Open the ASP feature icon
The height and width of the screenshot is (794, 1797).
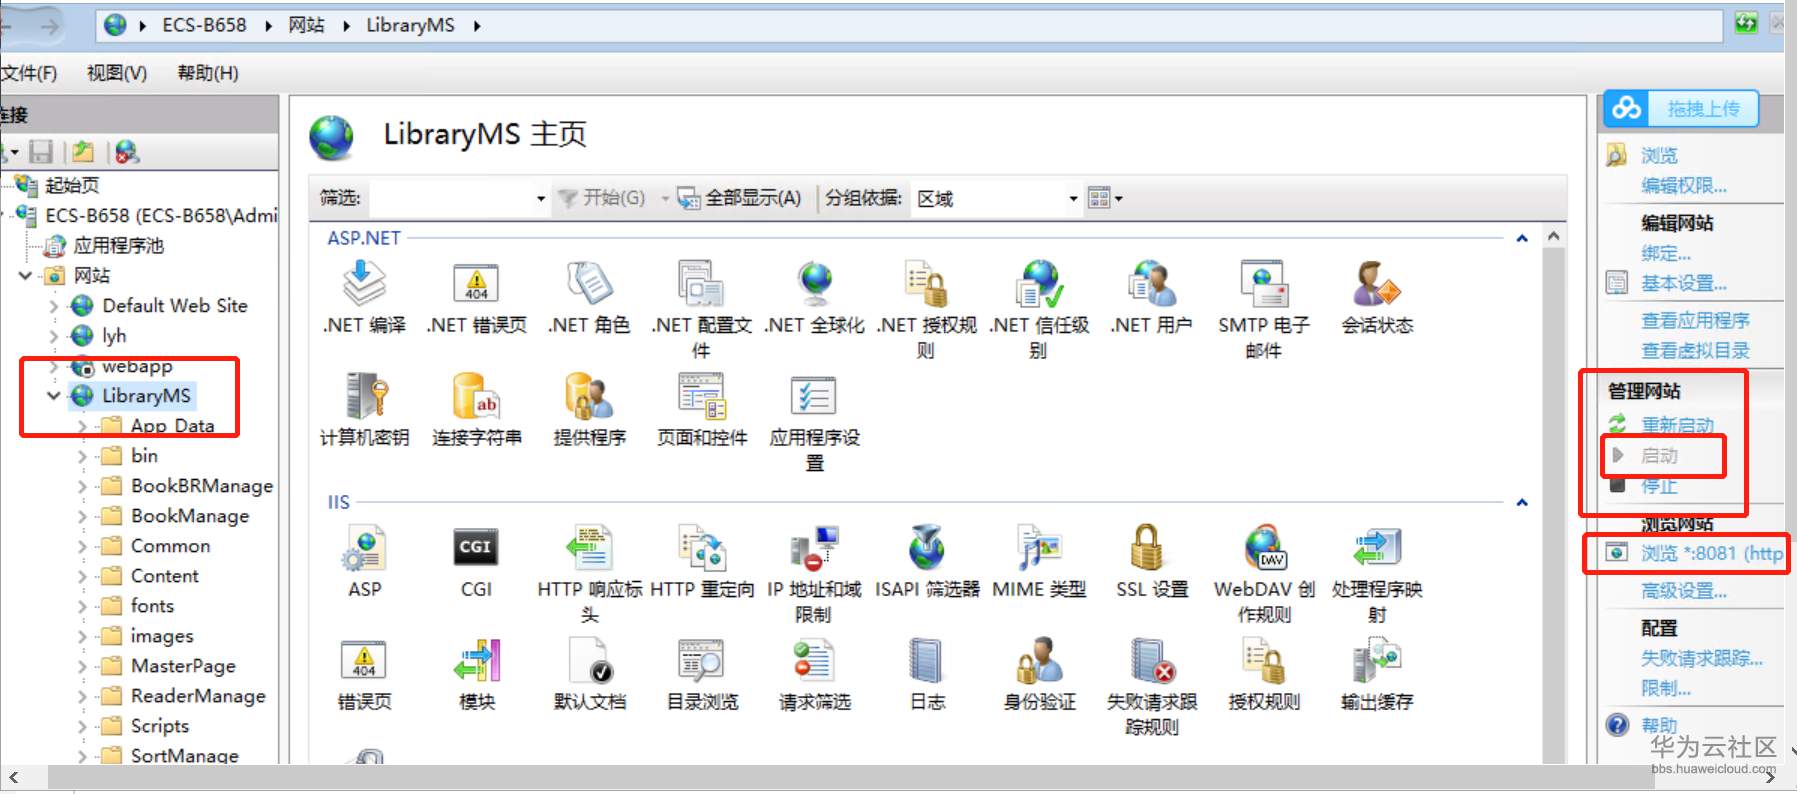pyautogui.click(x=364, y=548)
